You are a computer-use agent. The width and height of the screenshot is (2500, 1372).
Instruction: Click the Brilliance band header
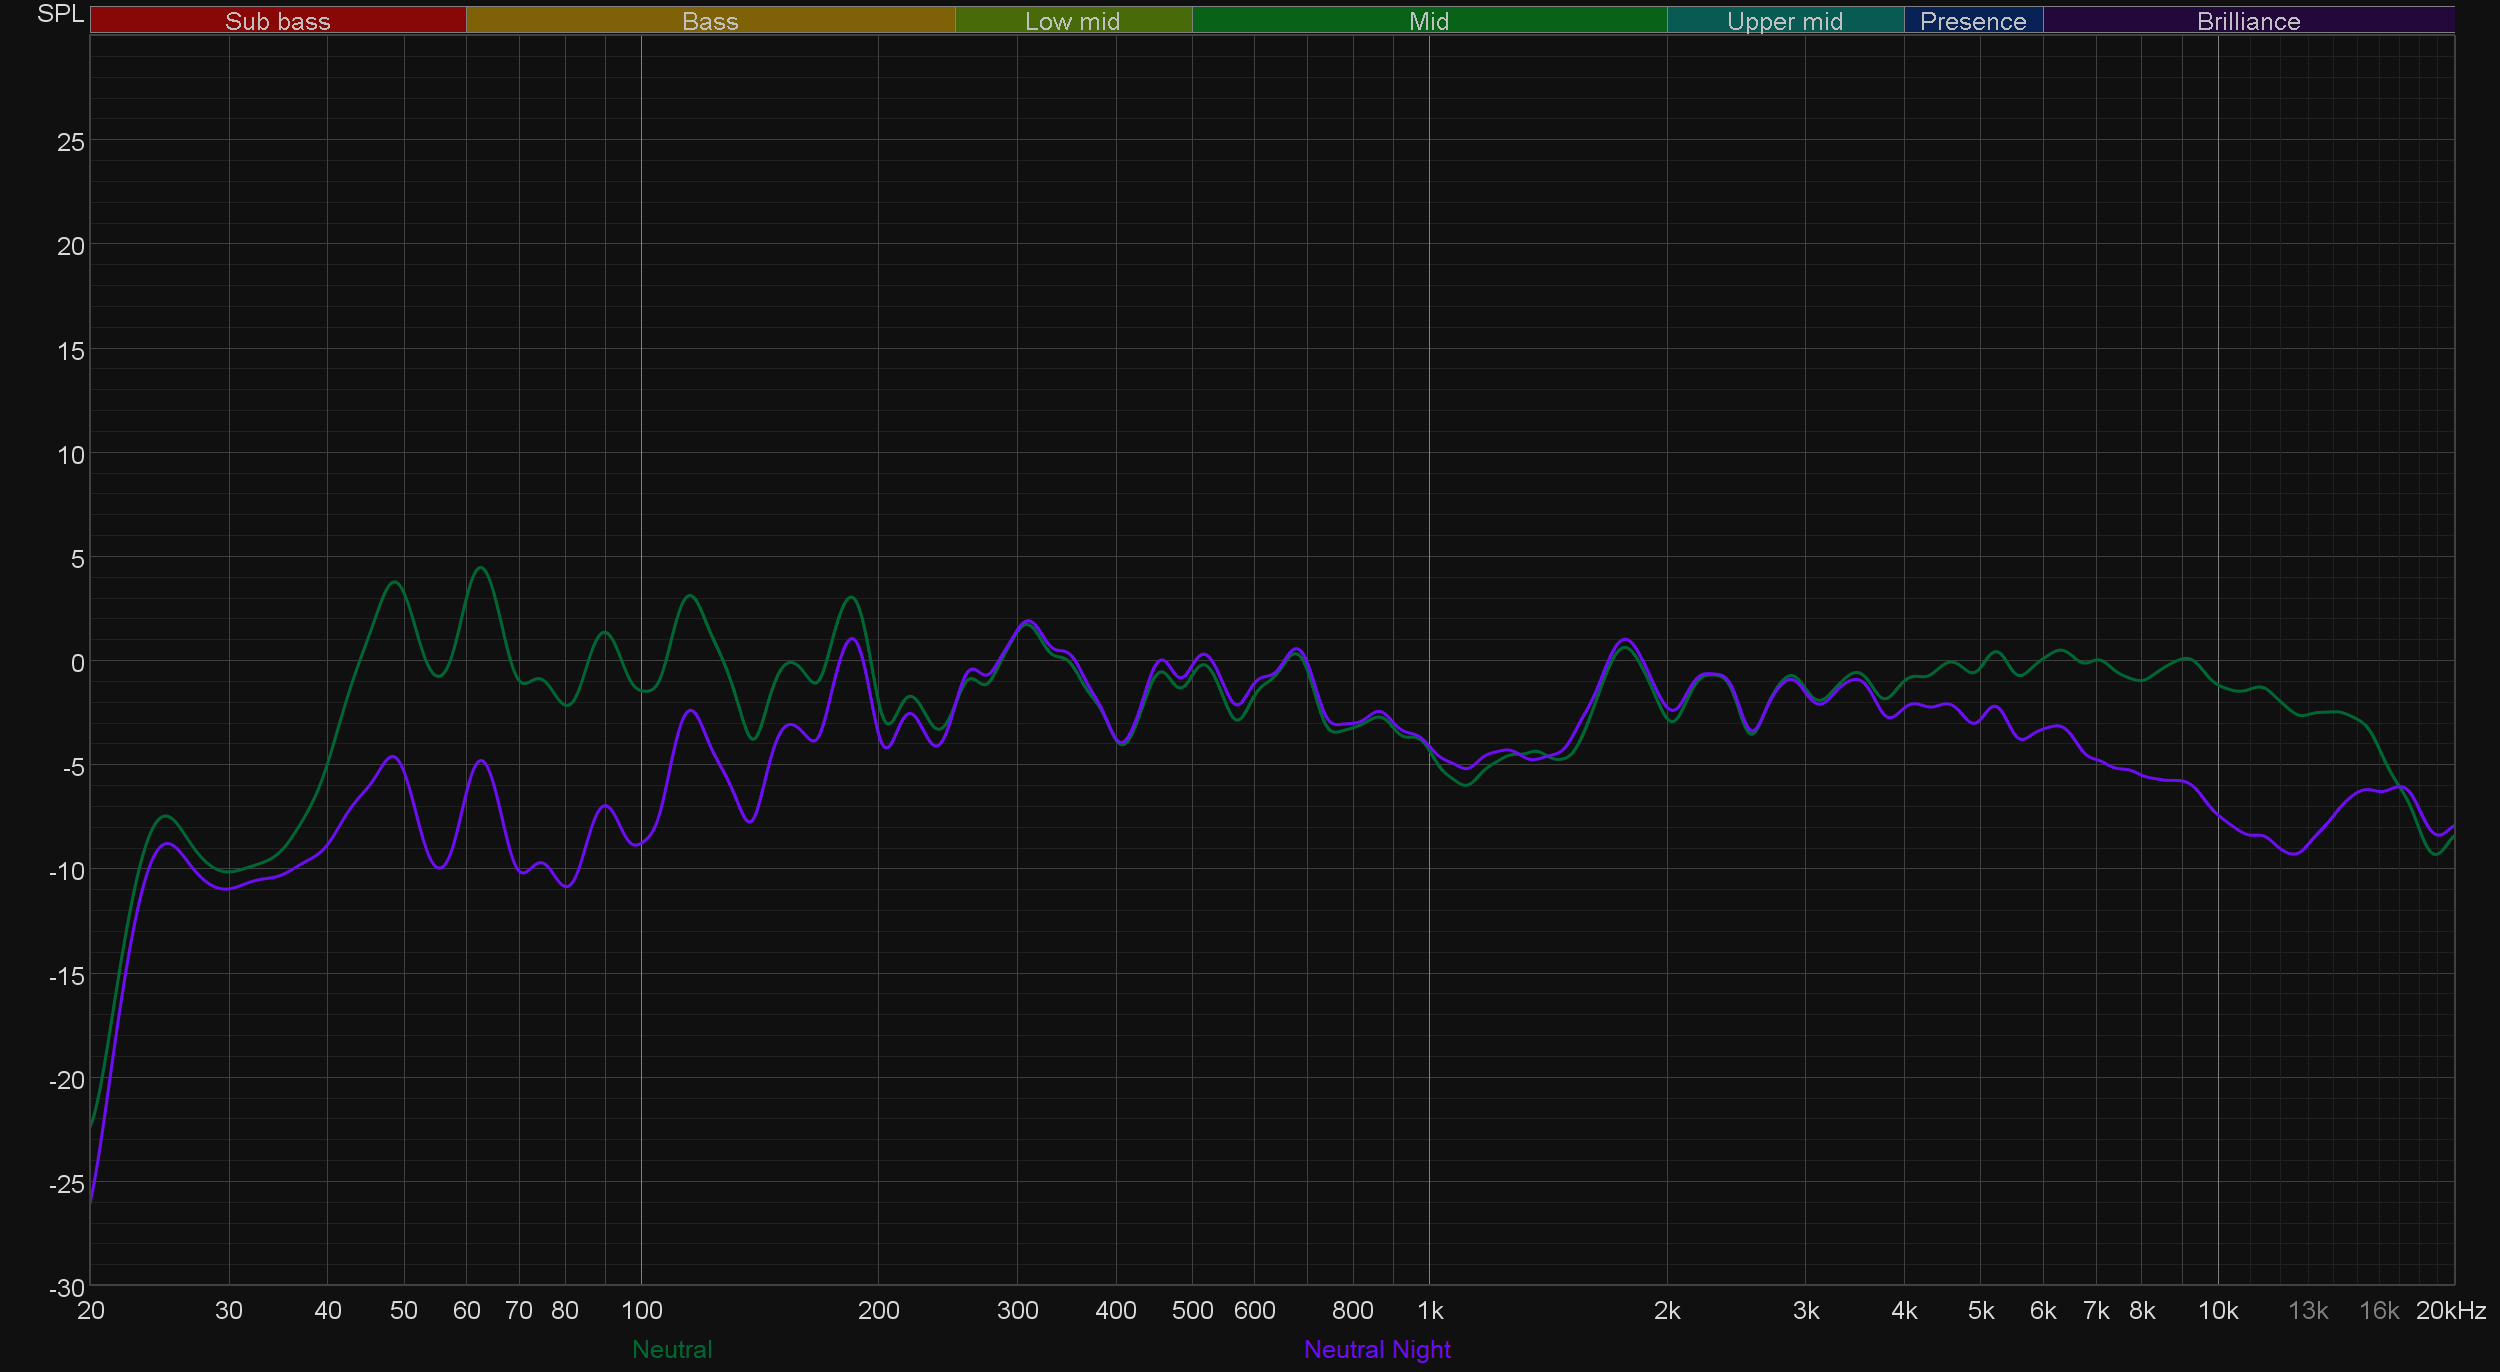2248,21
